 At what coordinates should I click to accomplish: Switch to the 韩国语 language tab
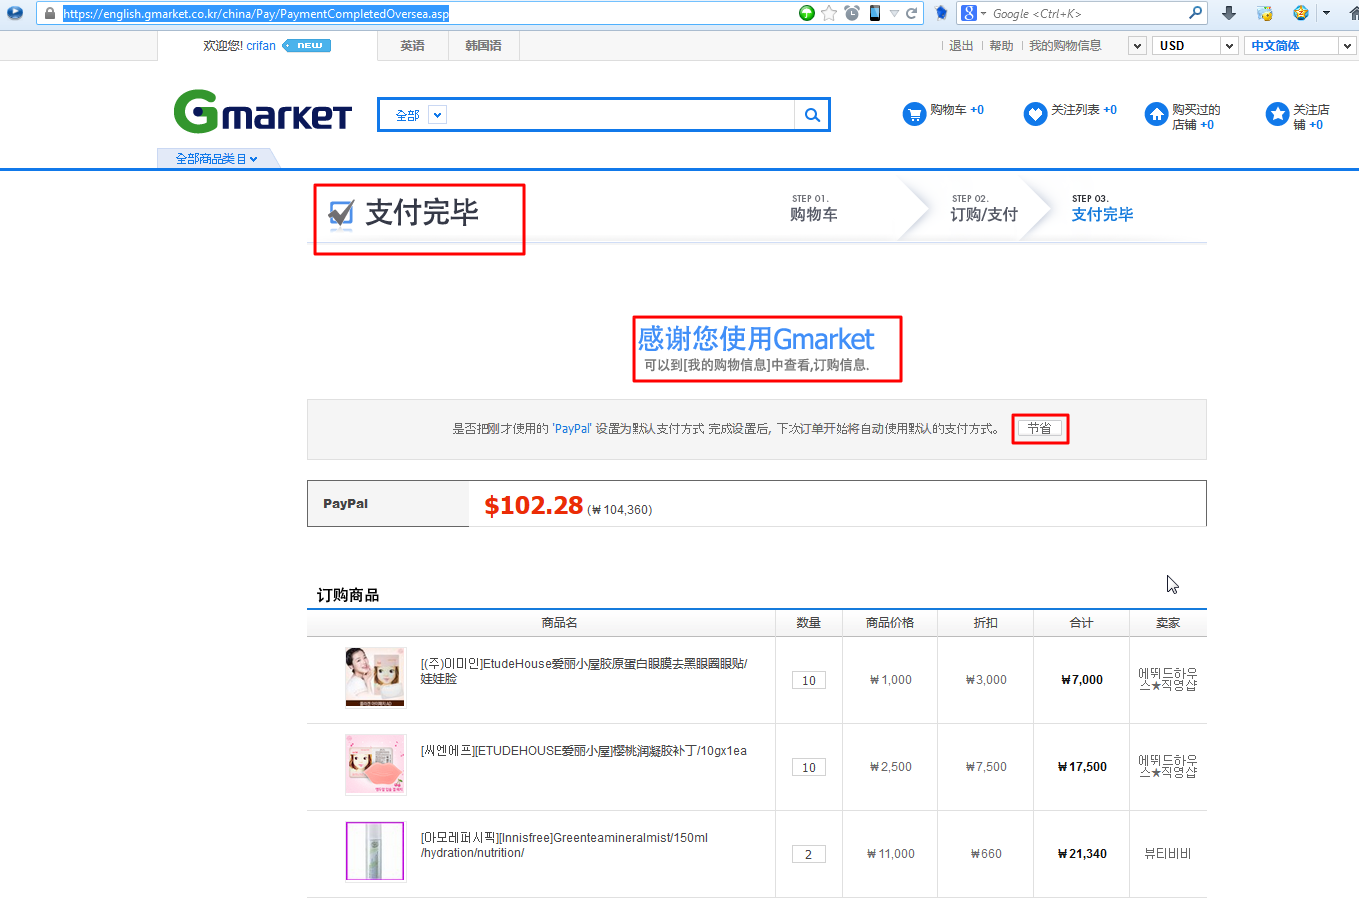coord(483,46)
